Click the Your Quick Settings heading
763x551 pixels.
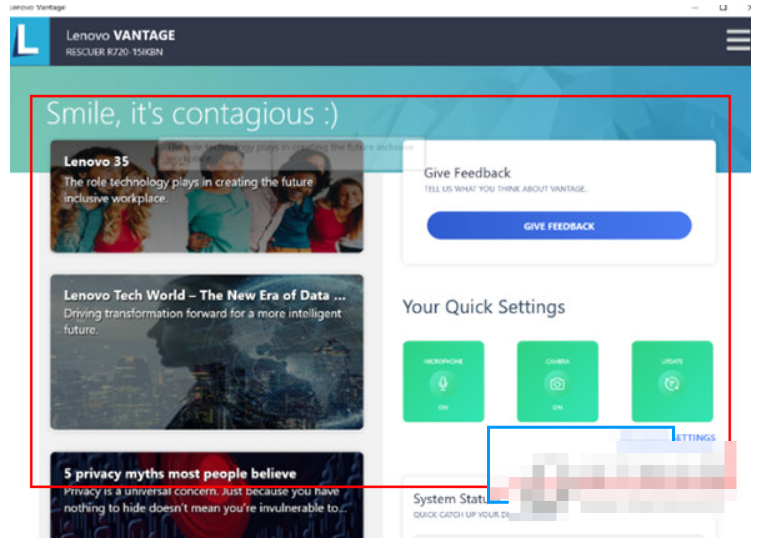pos(483,307)
